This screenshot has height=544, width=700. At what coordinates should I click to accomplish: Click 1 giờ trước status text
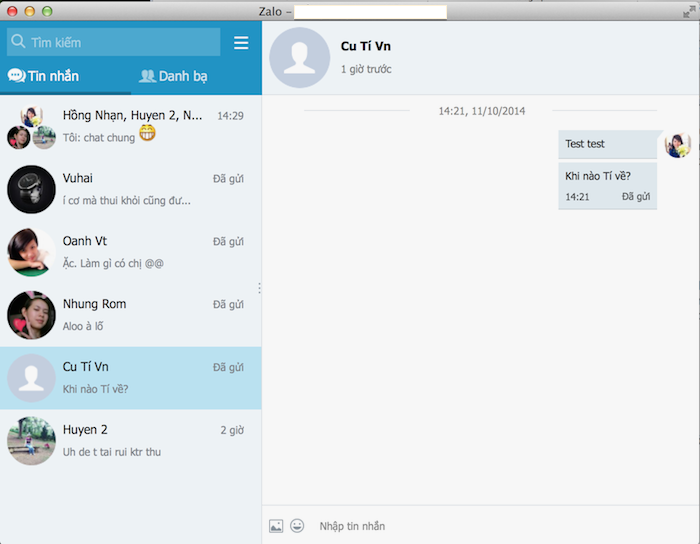(x=366, y=69)
